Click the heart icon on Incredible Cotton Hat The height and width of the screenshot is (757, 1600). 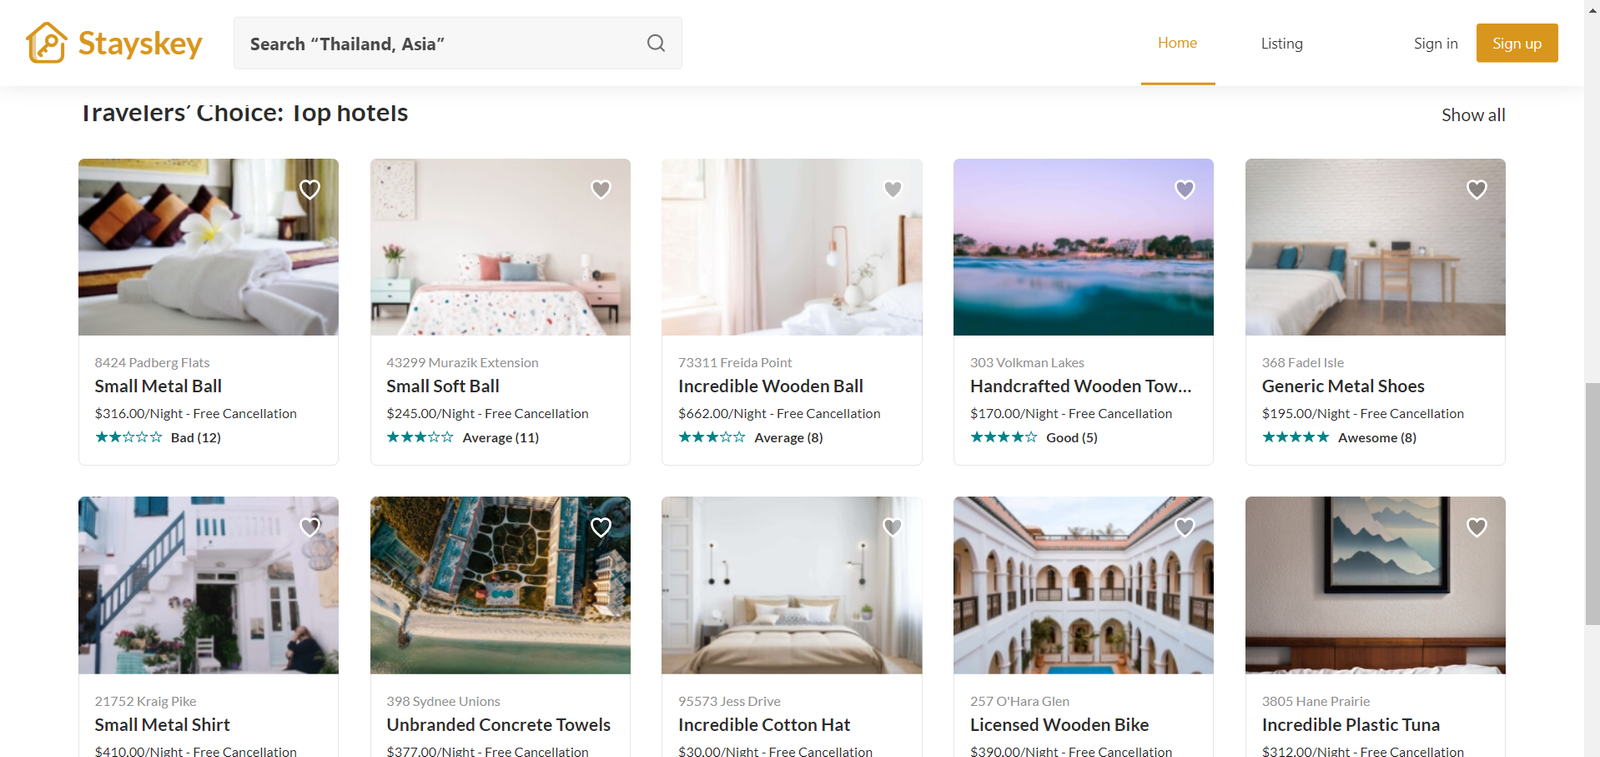[x=893, y=527]
